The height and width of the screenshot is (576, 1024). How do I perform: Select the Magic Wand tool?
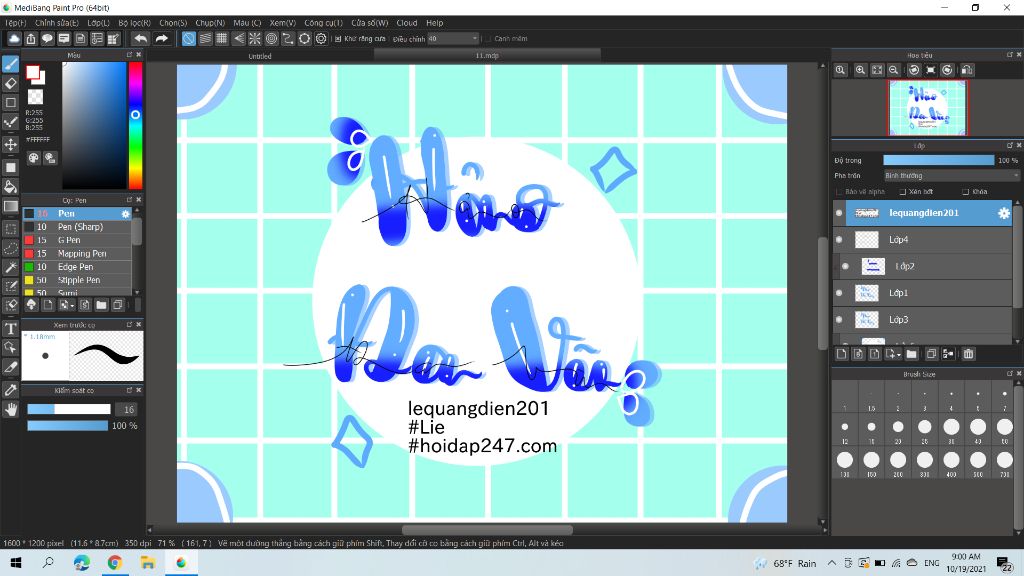pyautogui.click(x=10, y=267)
